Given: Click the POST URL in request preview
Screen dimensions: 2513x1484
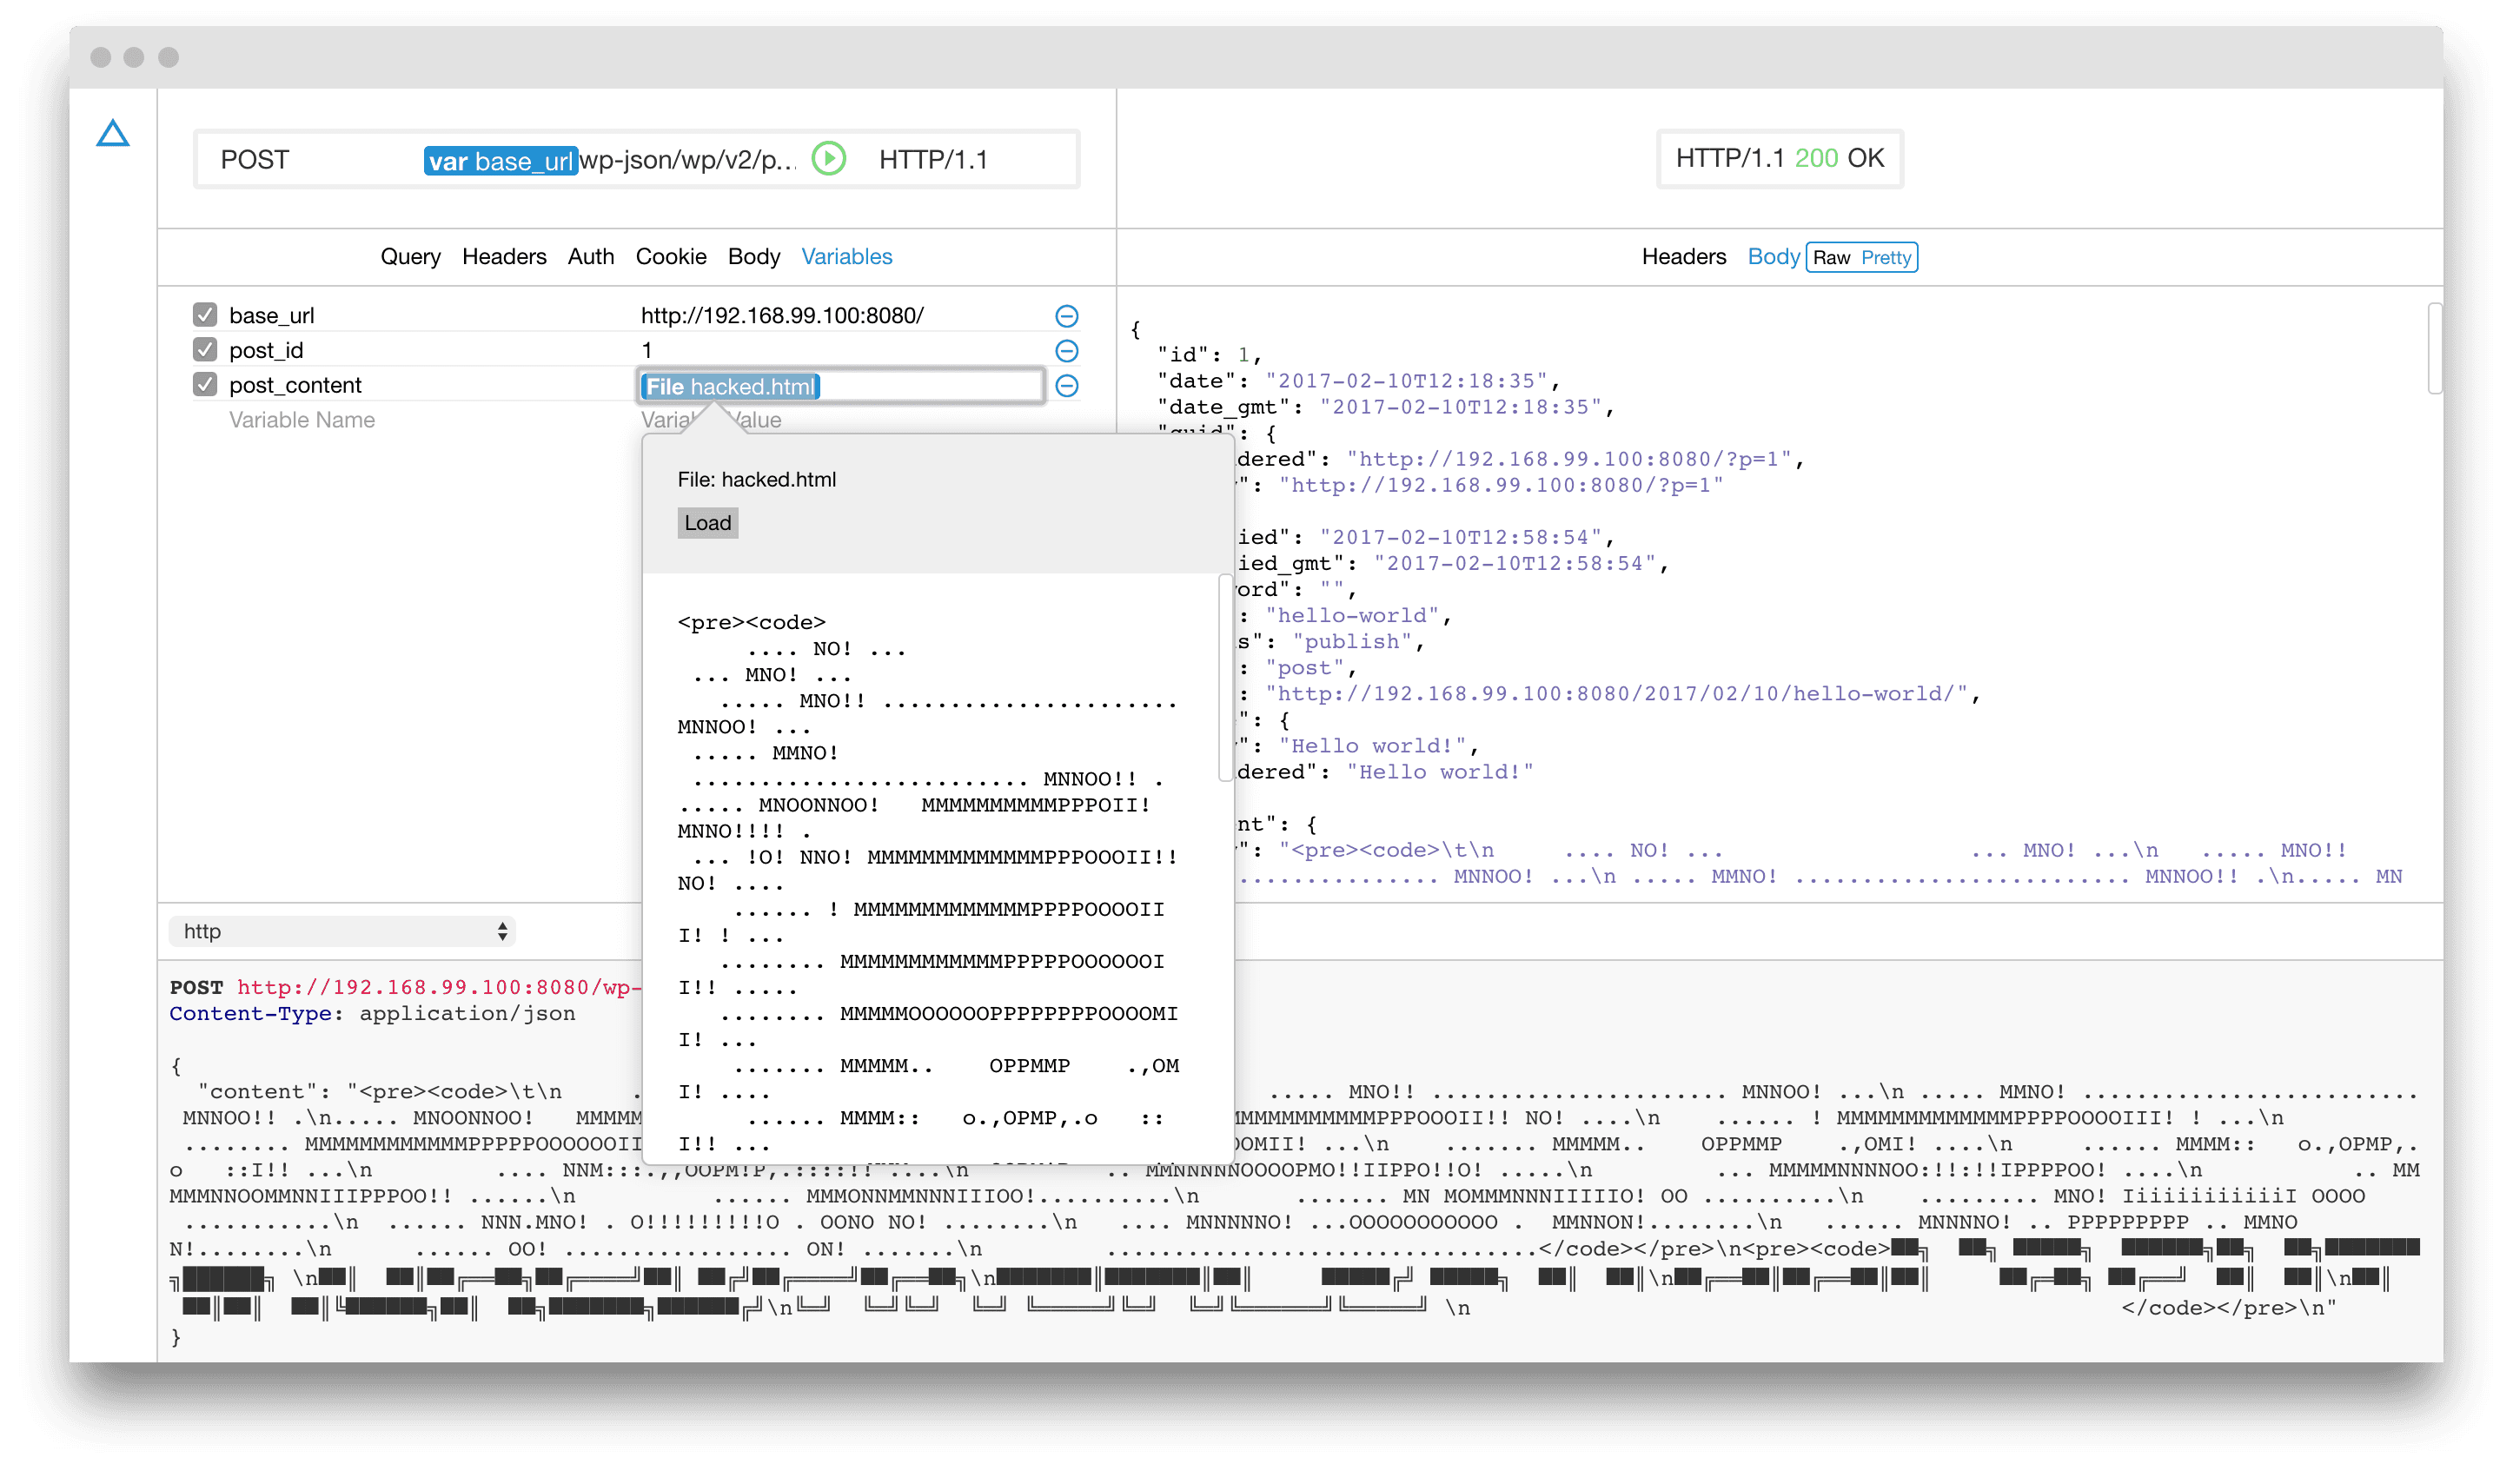Looking at the screenshot, I should click(438, 987).
